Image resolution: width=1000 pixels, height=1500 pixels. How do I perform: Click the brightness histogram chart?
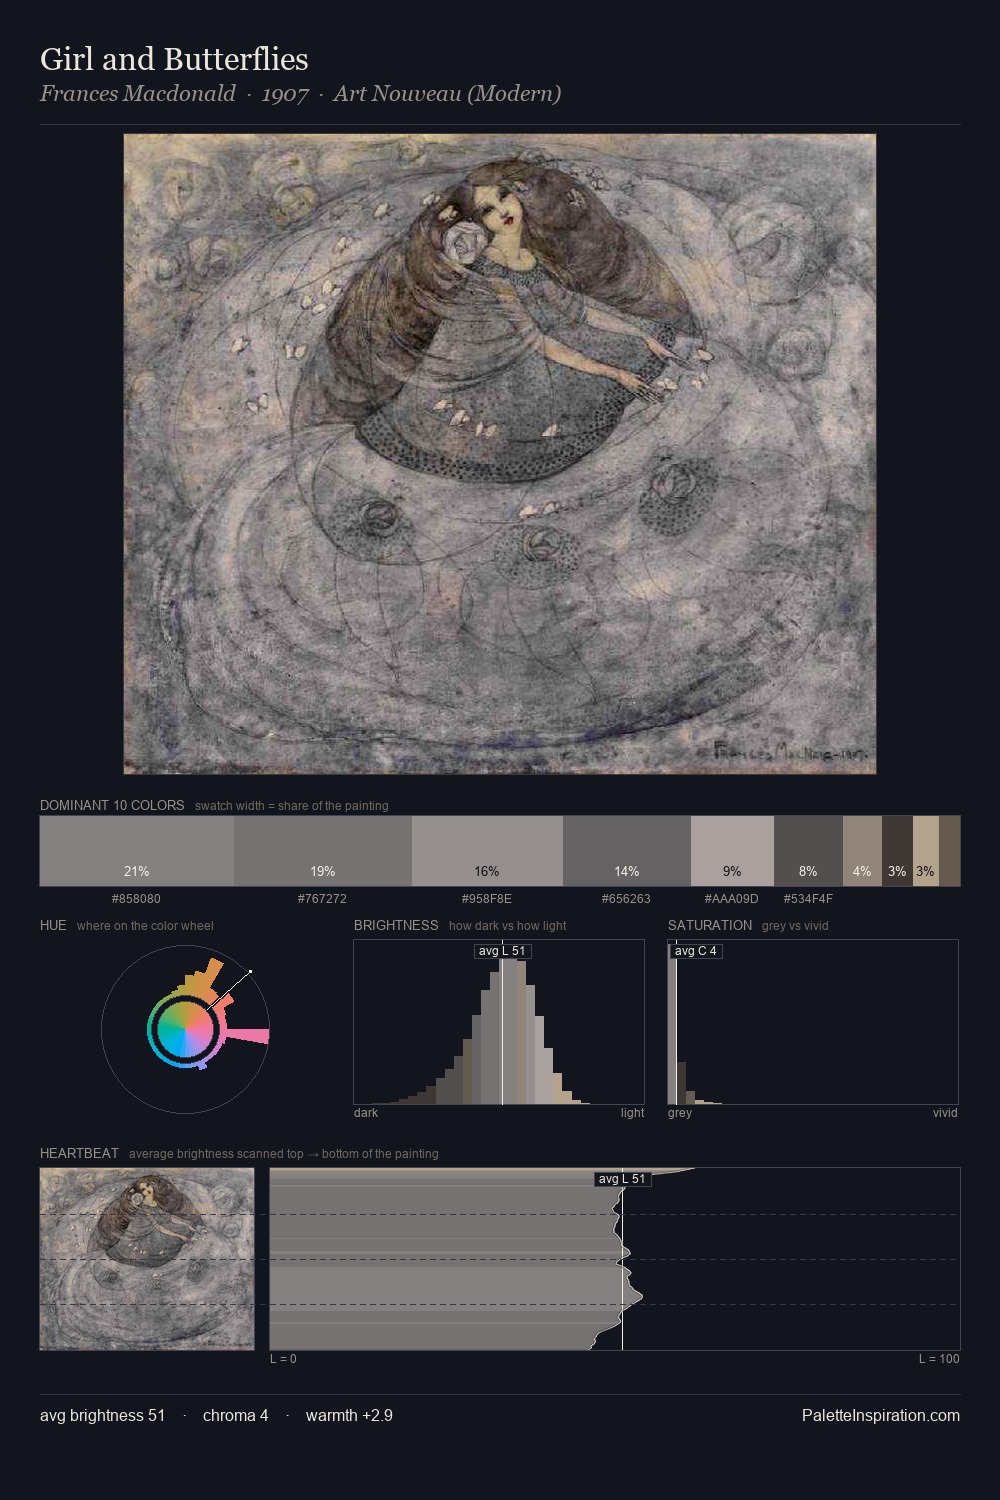pyautogui.click(x=499, y=1022)
